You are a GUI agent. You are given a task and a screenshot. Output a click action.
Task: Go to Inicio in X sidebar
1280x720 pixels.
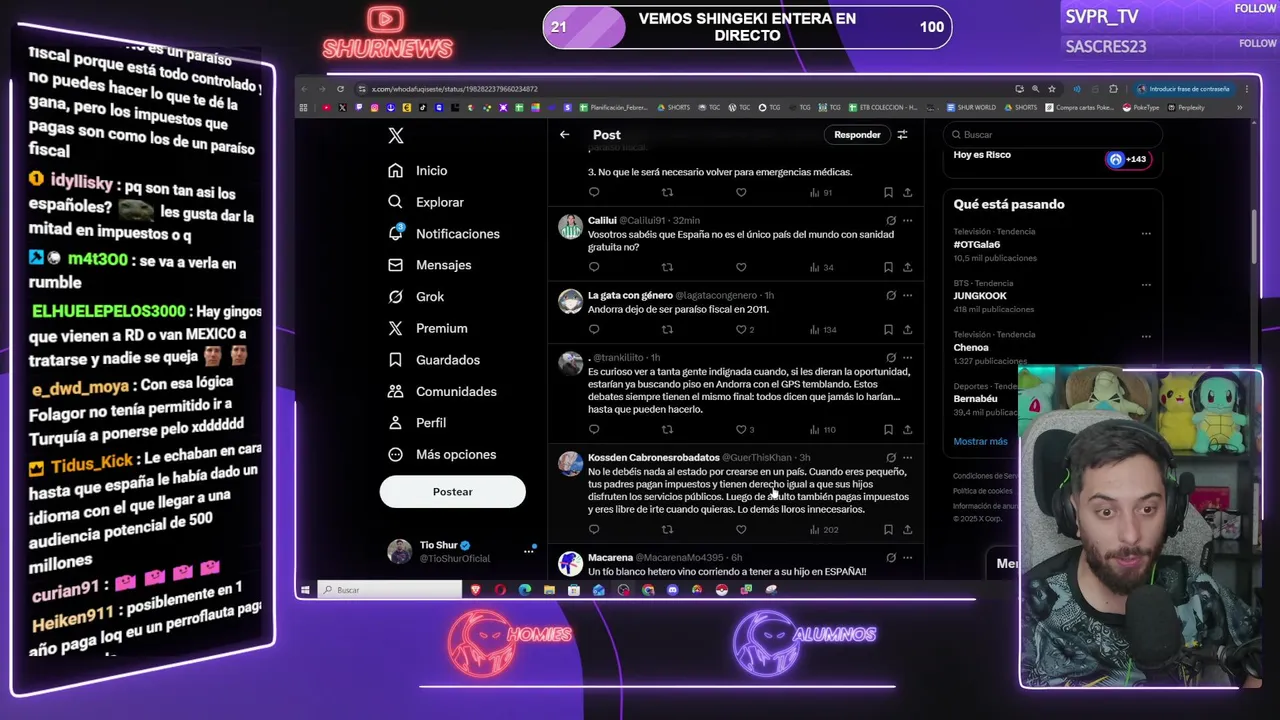[418, 171]
